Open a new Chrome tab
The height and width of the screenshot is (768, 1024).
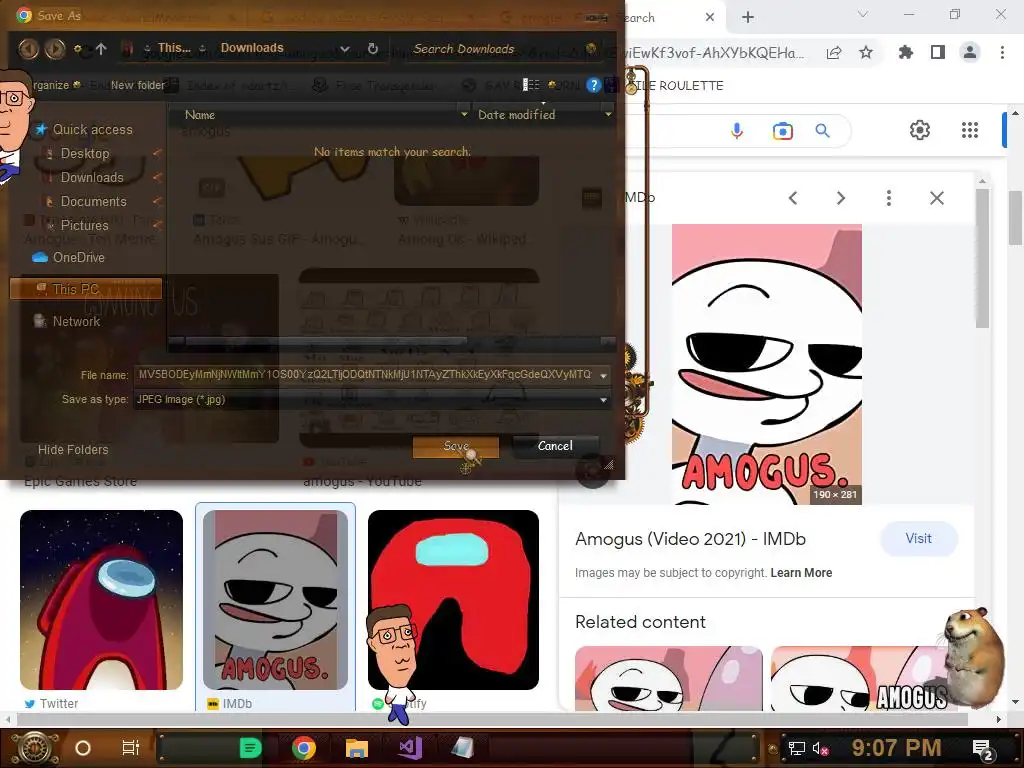tap(748, 17)
